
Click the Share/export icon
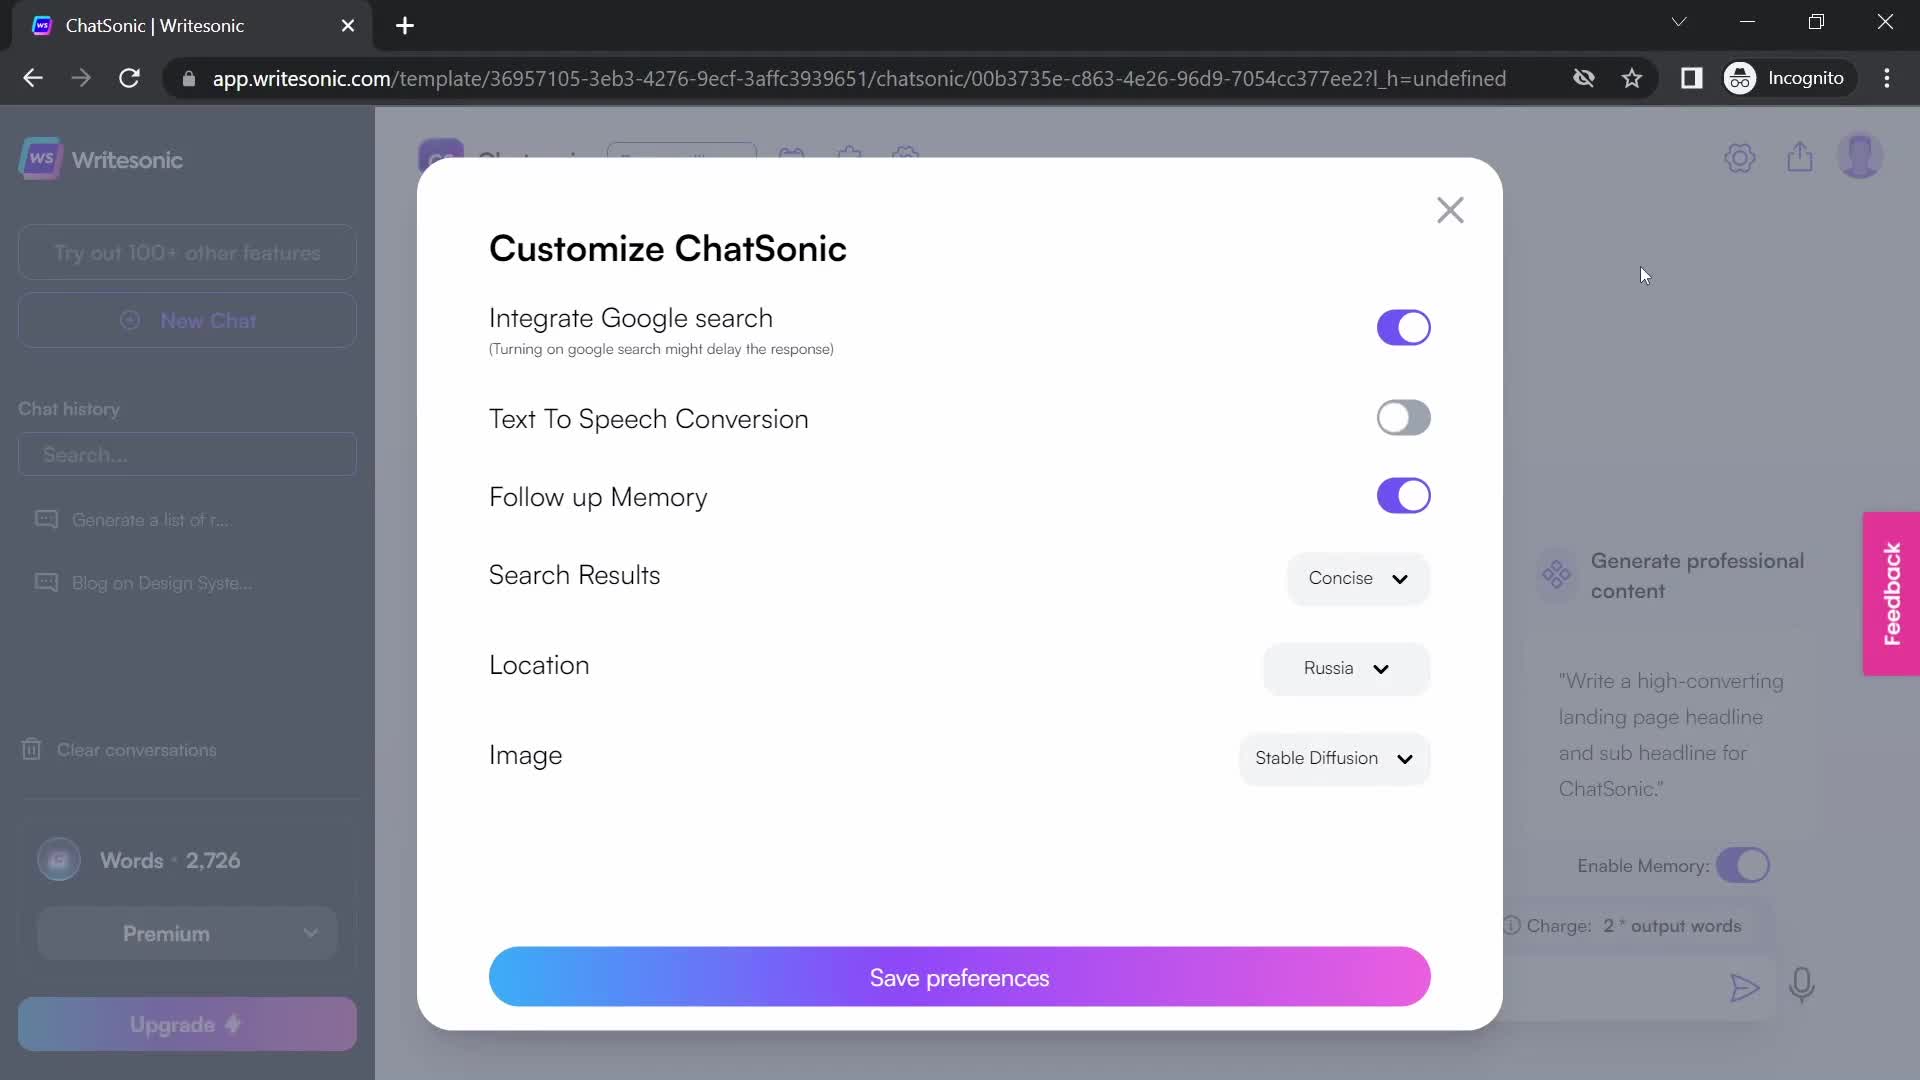1800,158
